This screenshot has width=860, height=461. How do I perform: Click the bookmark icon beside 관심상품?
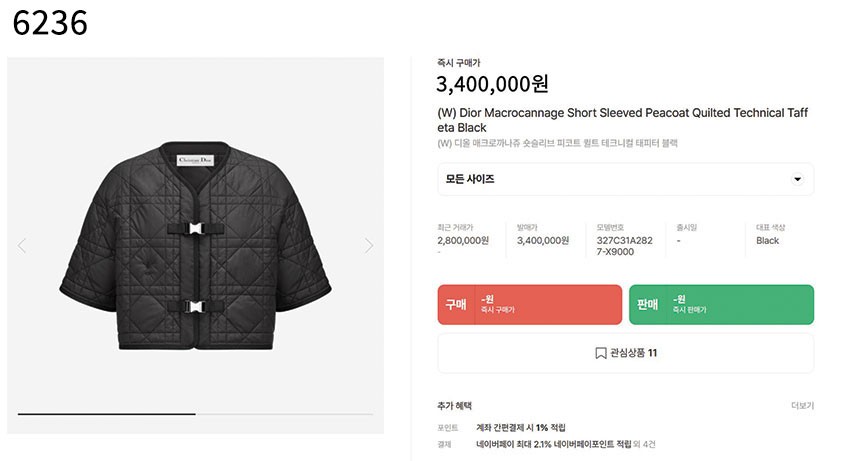pos(600,353)
